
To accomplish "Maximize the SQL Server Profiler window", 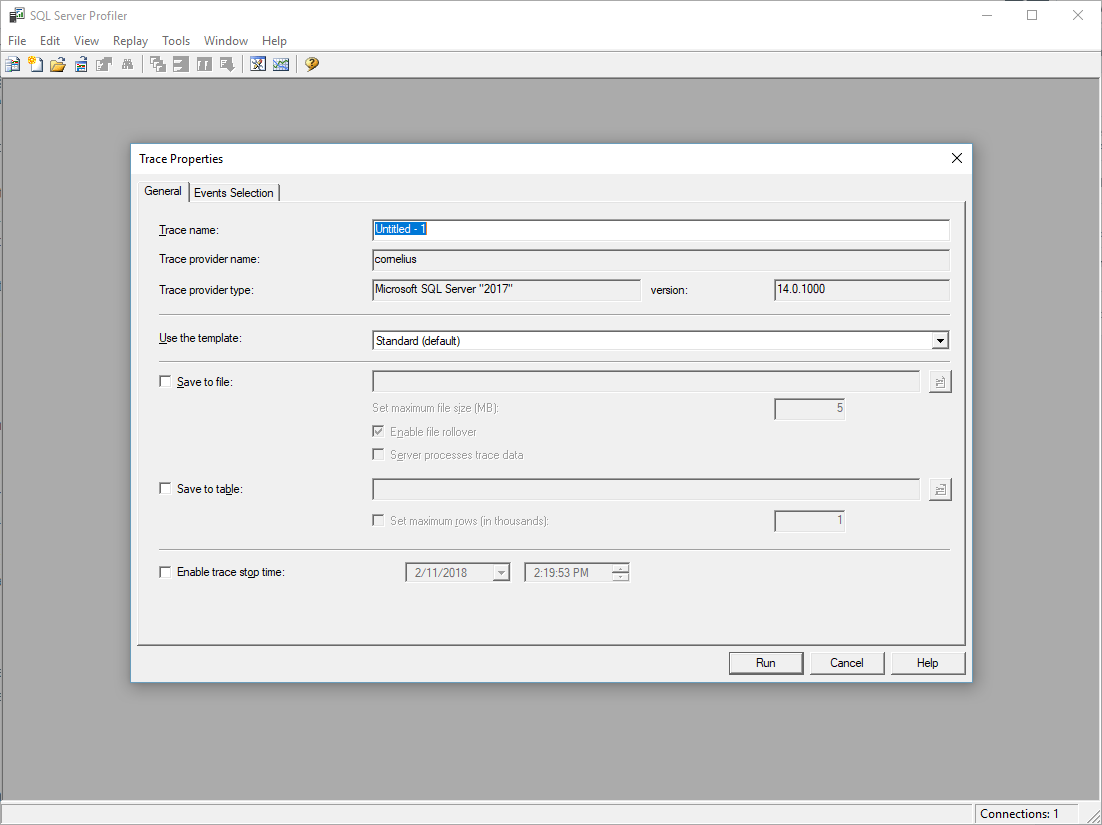I will coord(1032,15).
